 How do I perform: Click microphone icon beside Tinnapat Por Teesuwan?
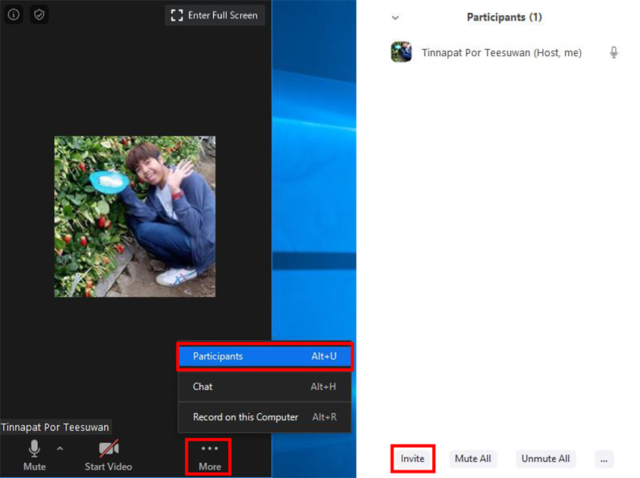tap(613, 53)
